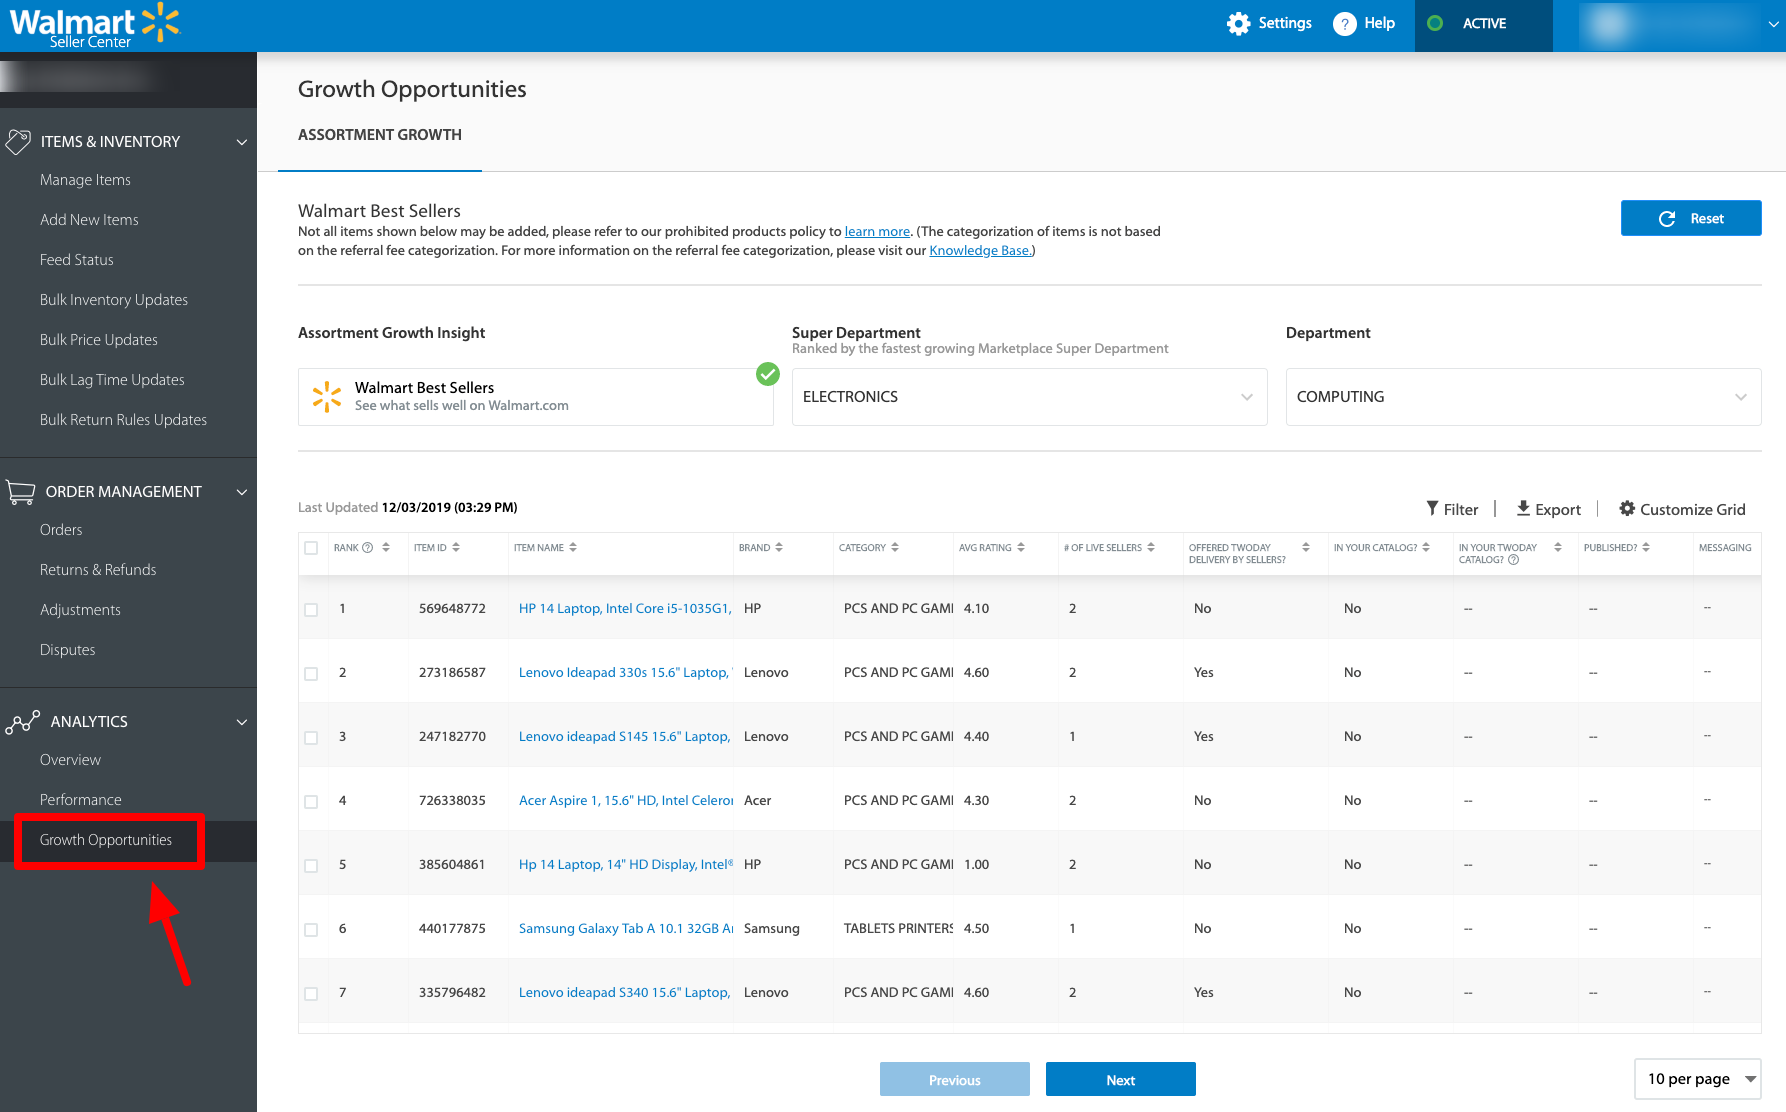The image size is (1786, 1112).
Task: Open the Super Department Electronics dropdown
Action: [x=1029, y=397]
